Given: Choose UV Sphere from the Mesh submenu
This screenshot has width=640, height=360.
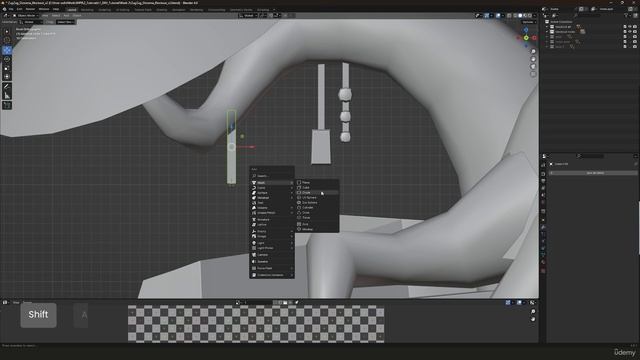Looking at the screenshot, I should tap(317, 198).
